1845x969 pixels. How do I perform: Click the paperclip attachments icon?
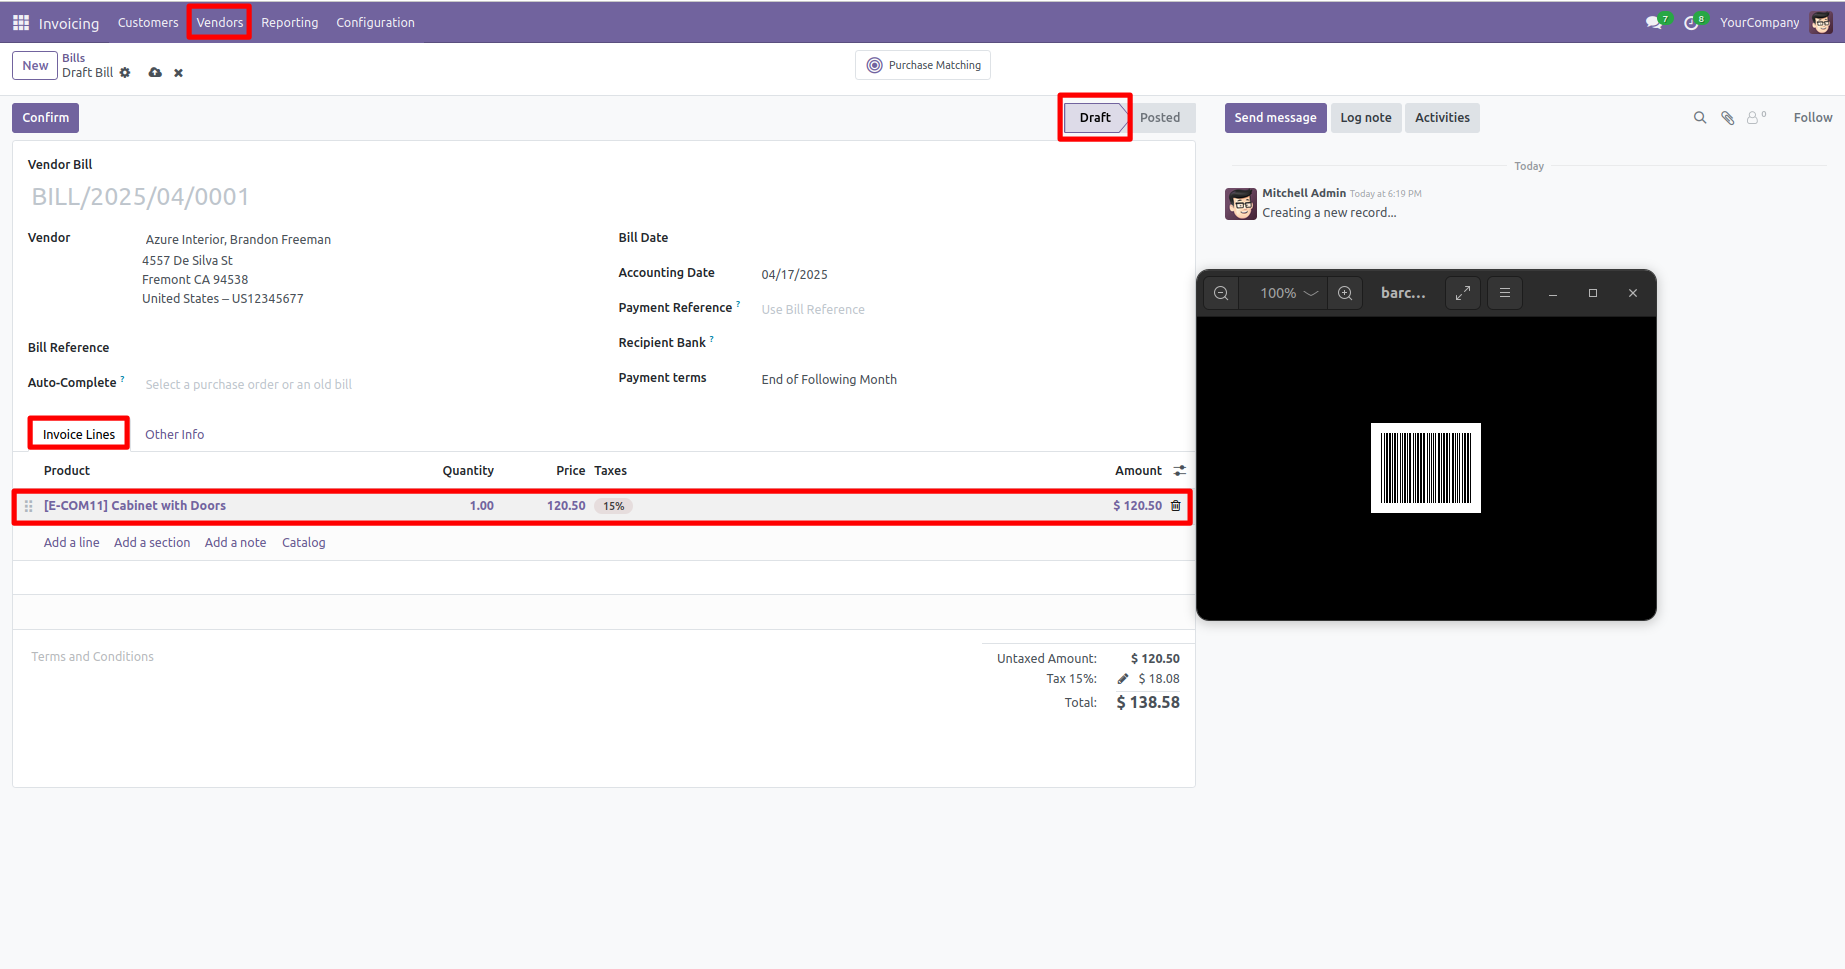pos(1727,118)
